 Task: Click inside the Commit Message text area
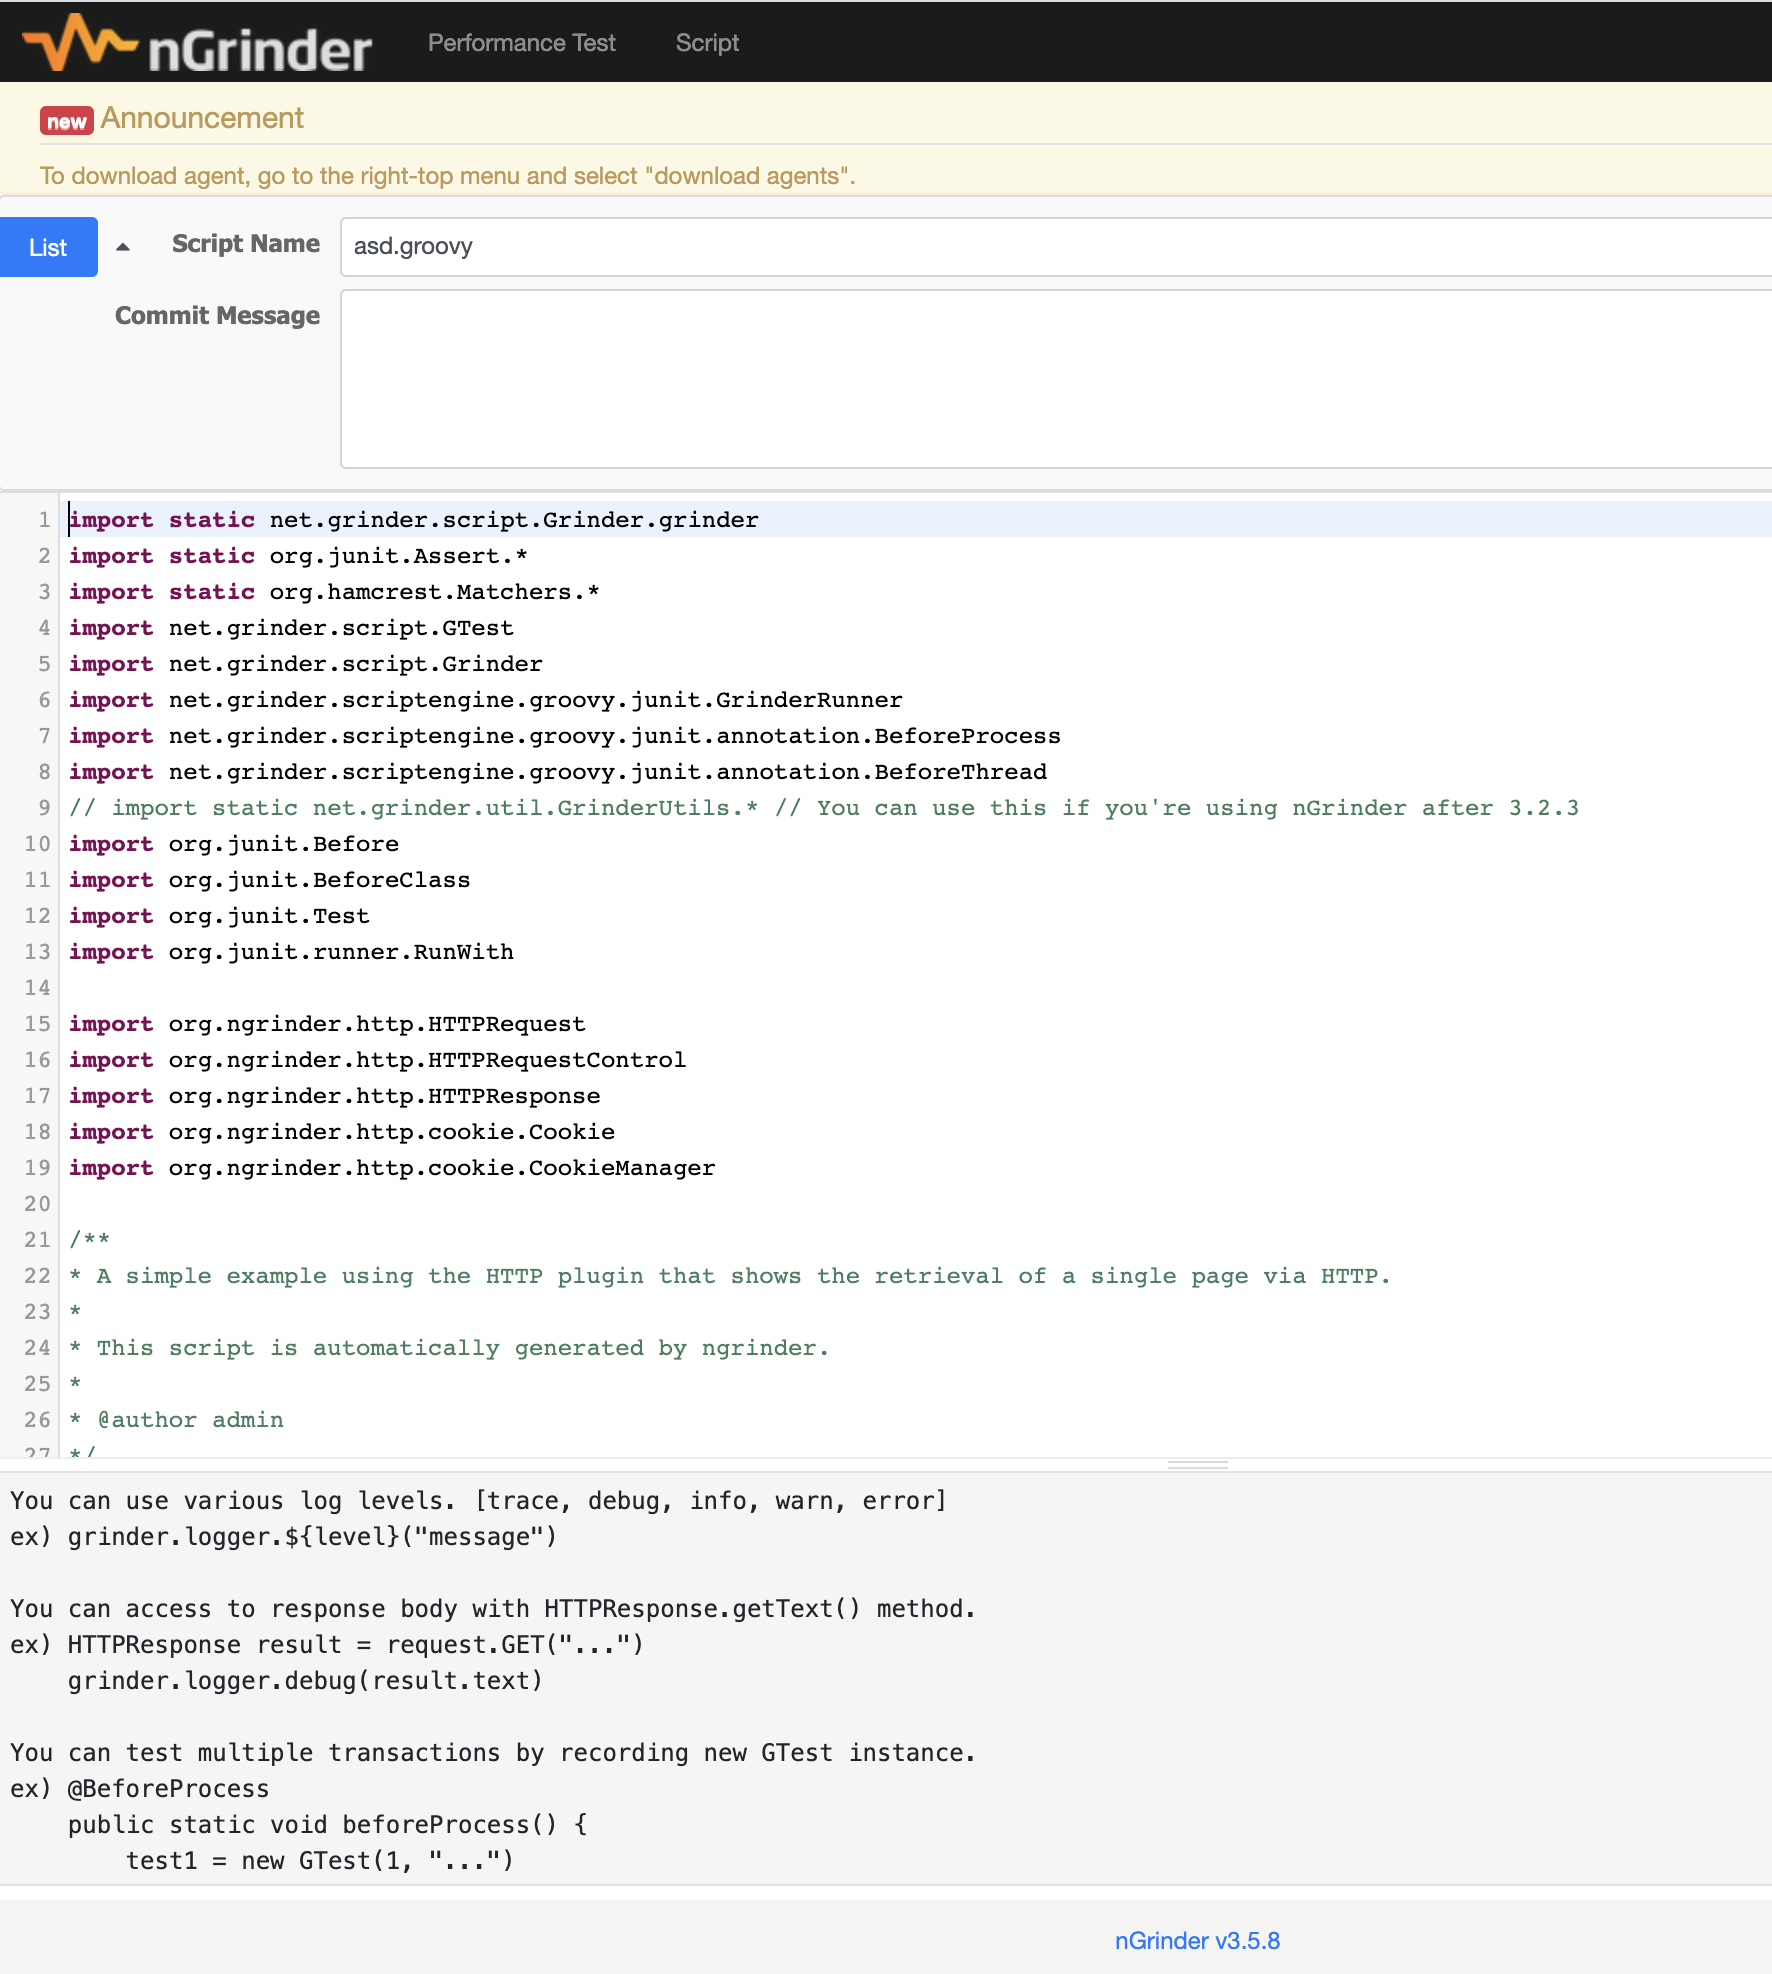[x=1056, y=379]
